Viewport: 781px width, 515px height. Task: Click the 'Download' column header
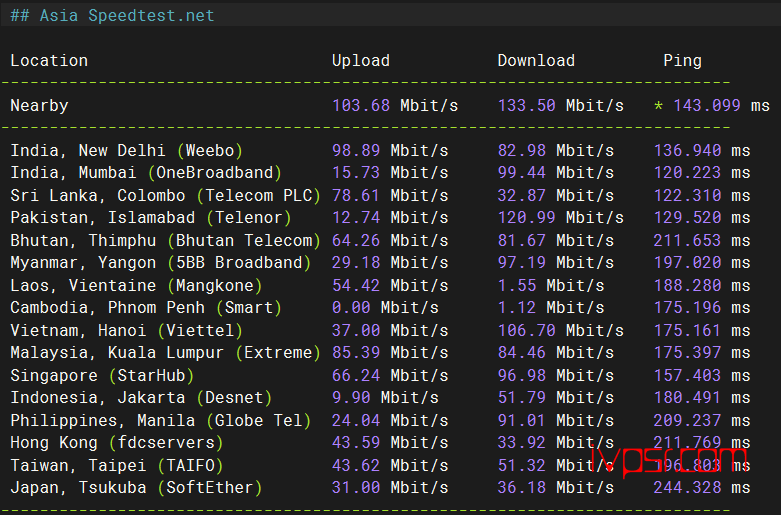(536, 61)
